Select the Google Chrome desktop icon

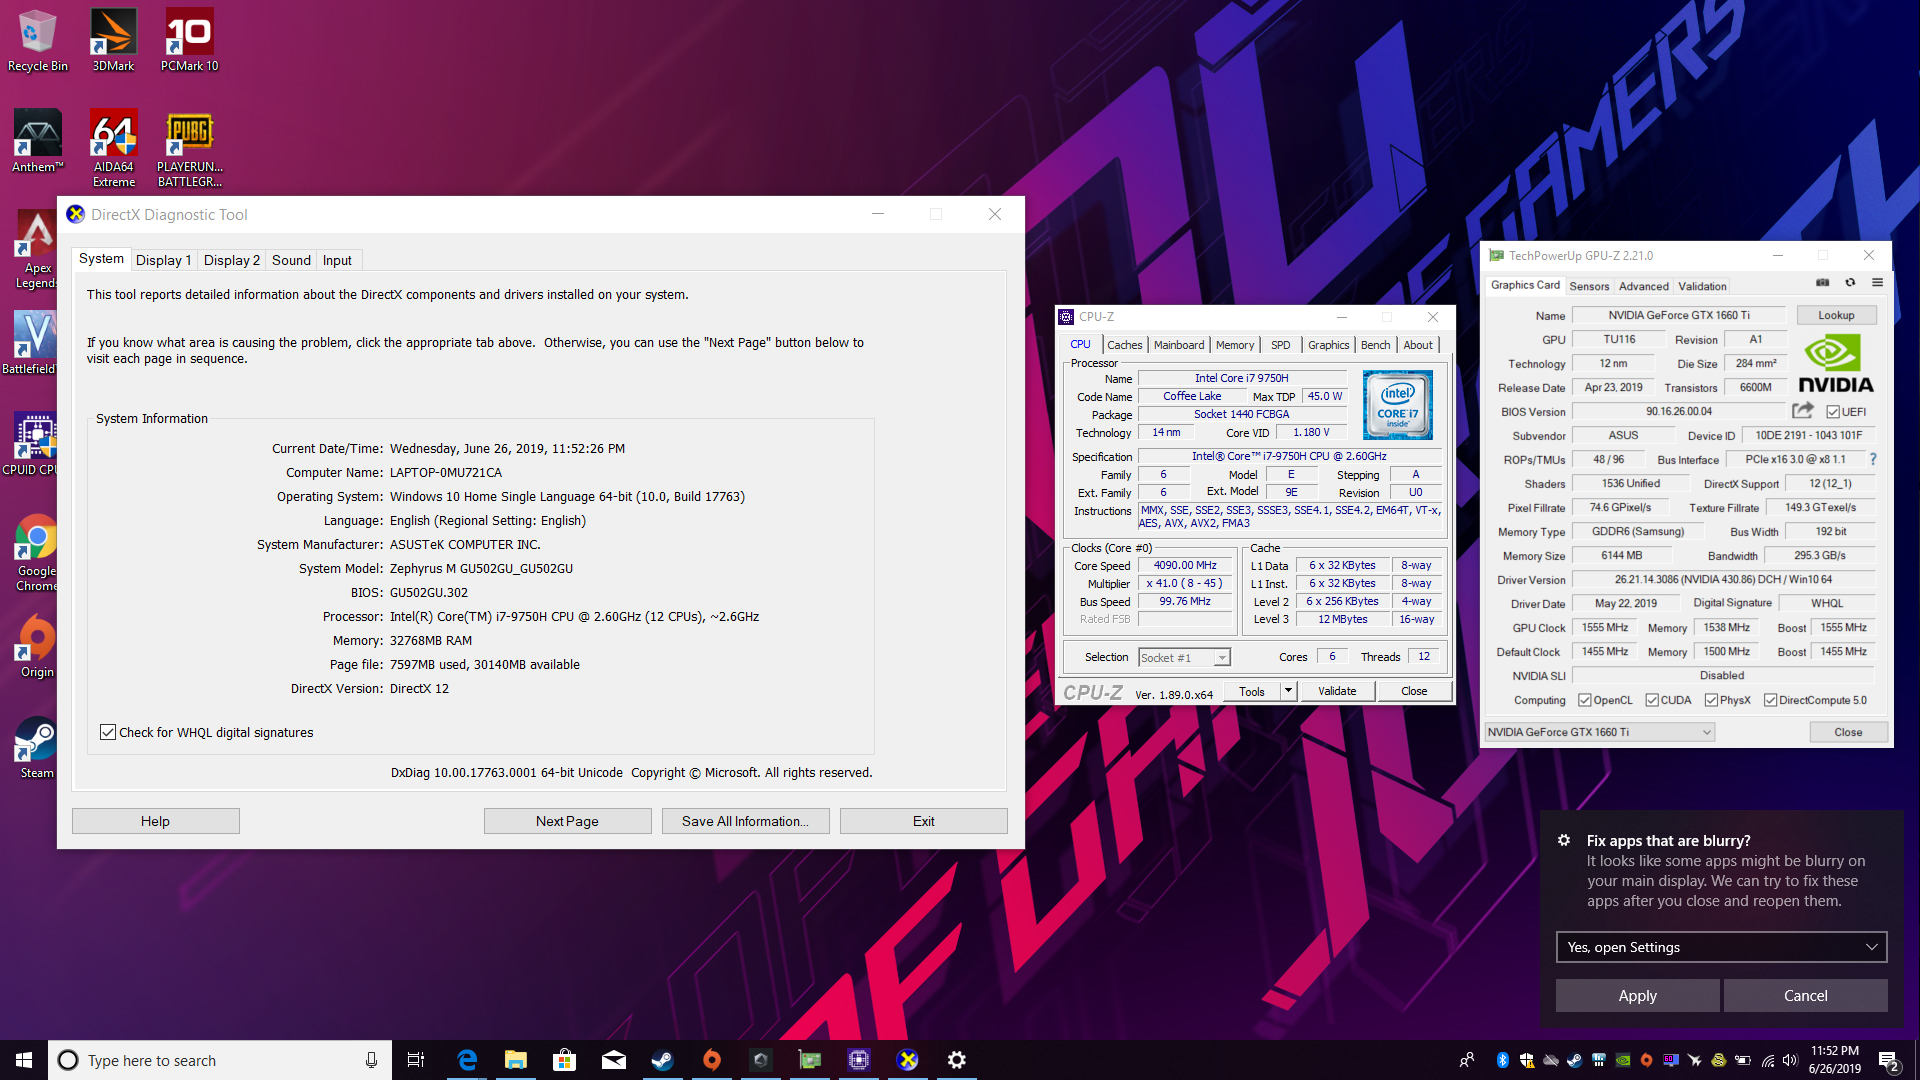[37, 553]
